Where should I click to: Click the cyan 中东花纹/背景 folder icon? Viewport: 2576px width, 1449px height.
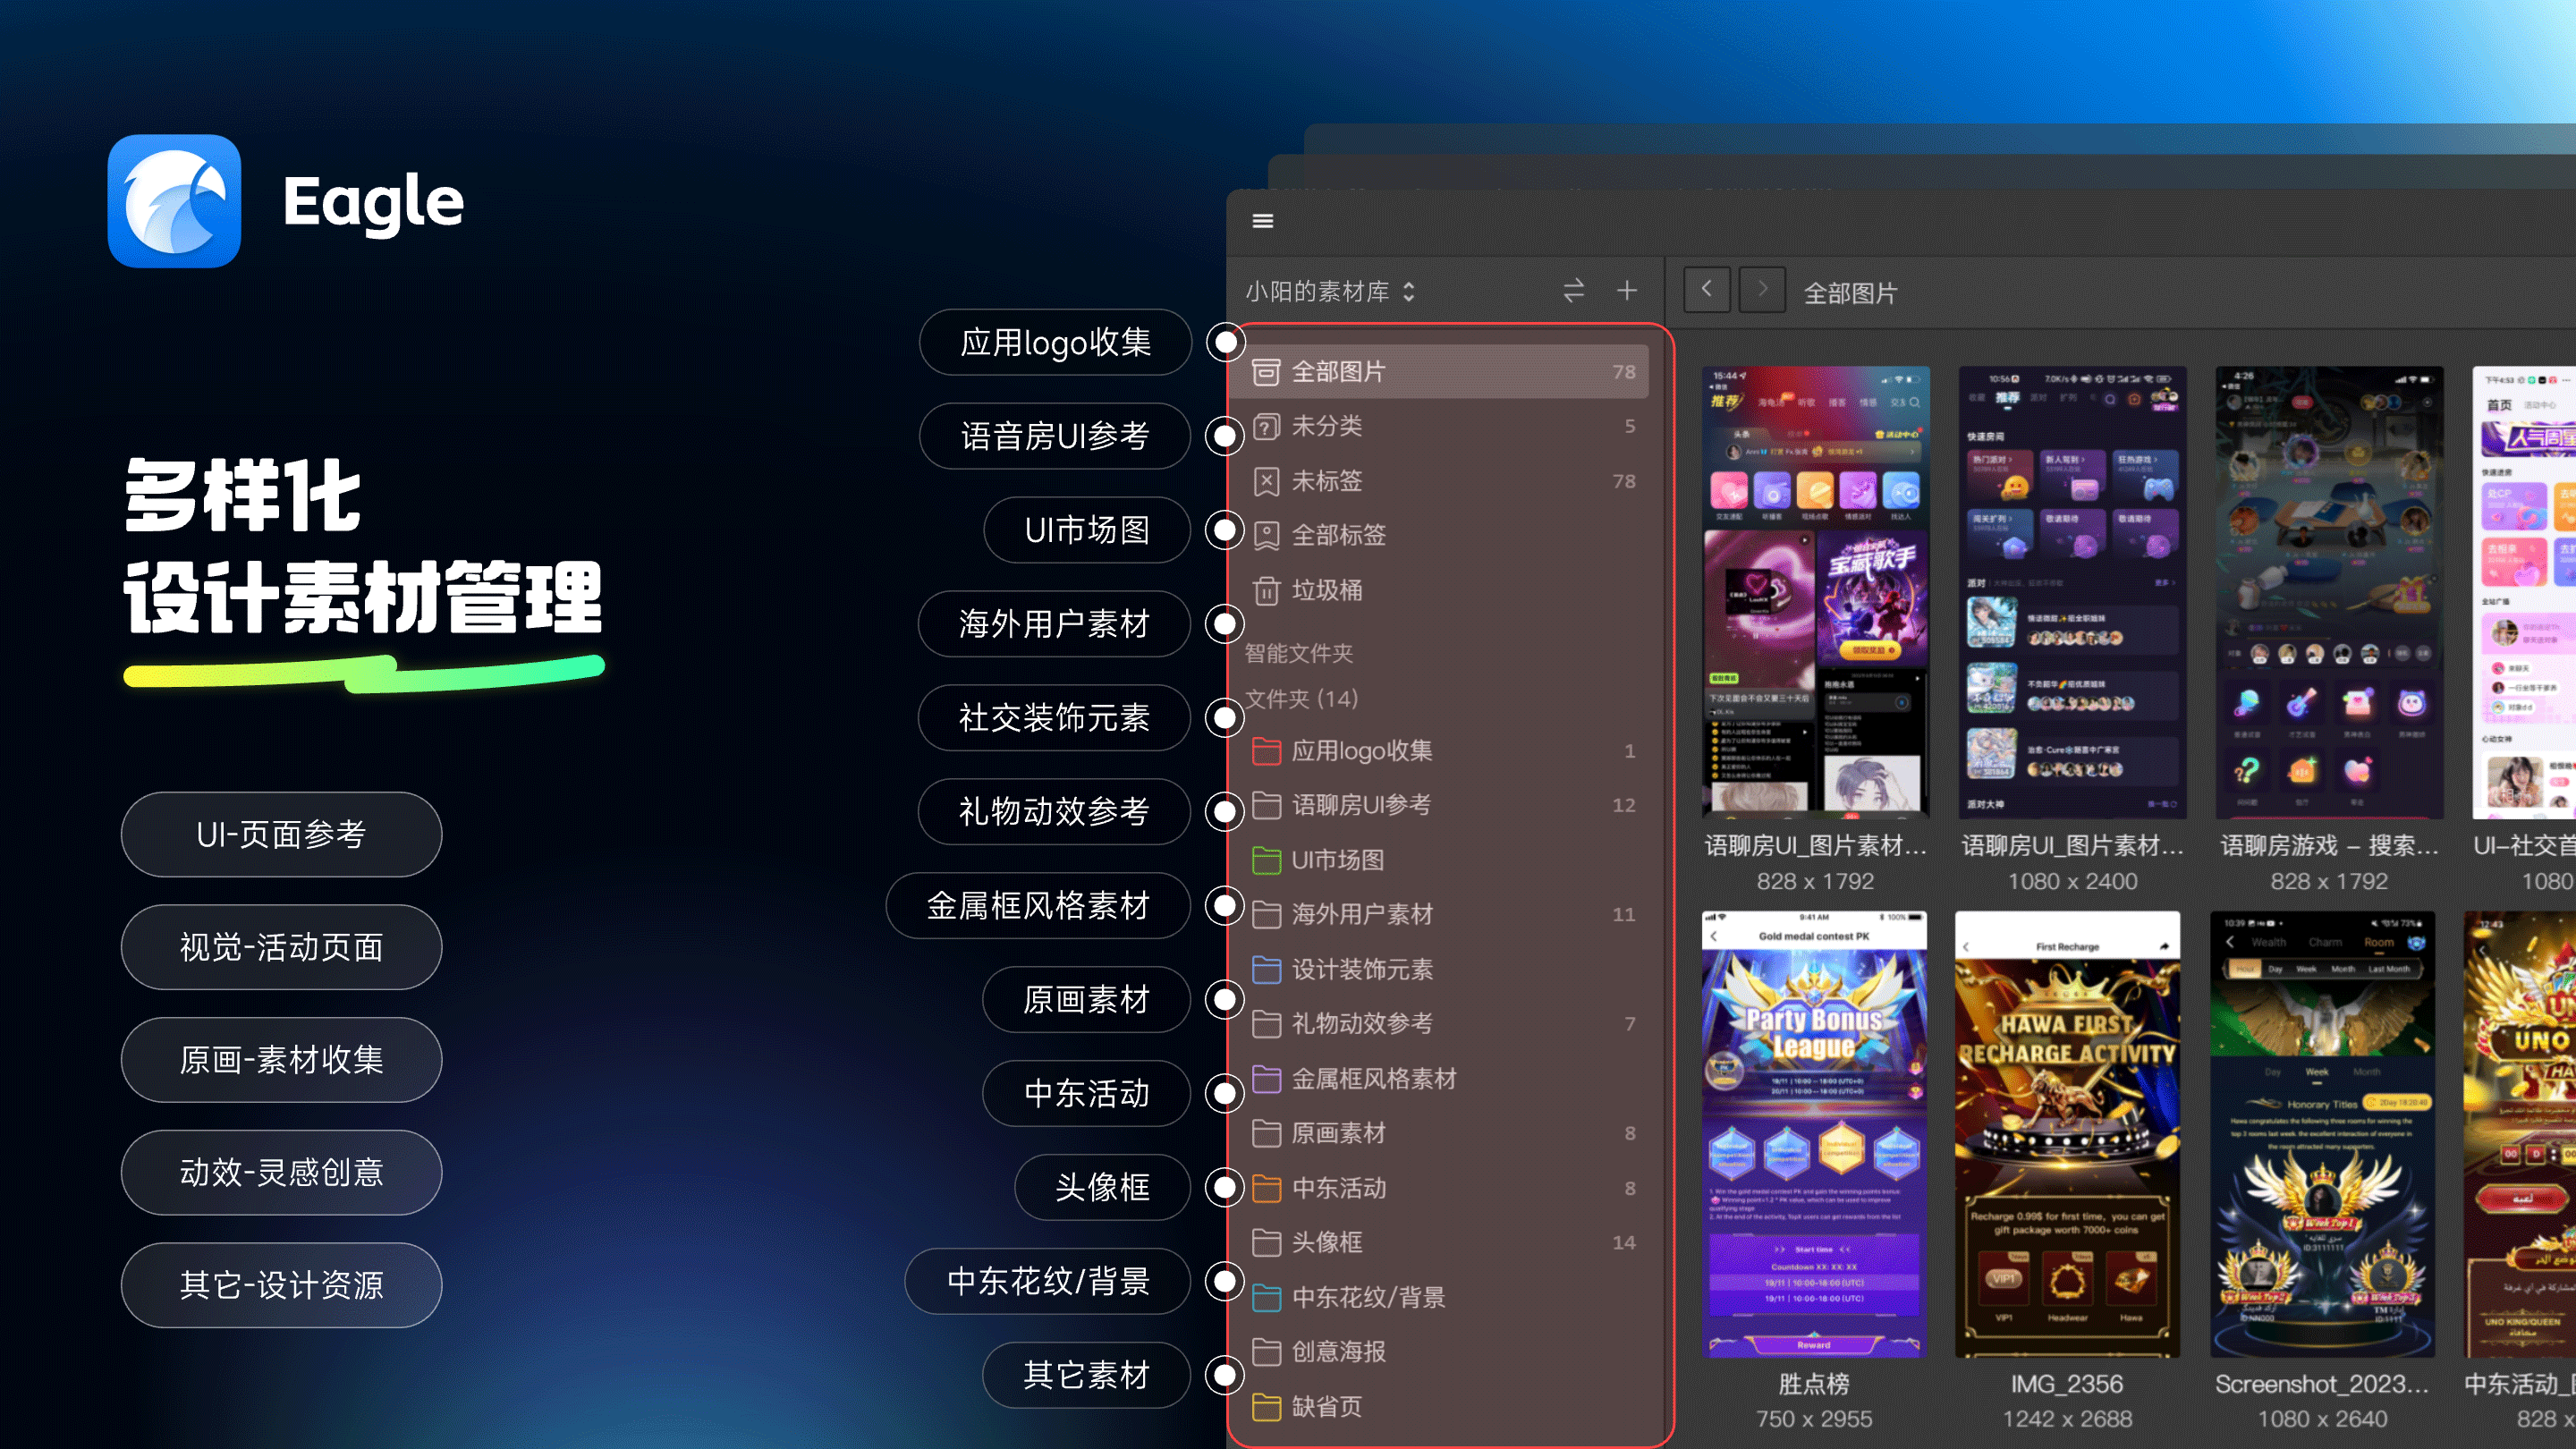click(1266, 1297)
